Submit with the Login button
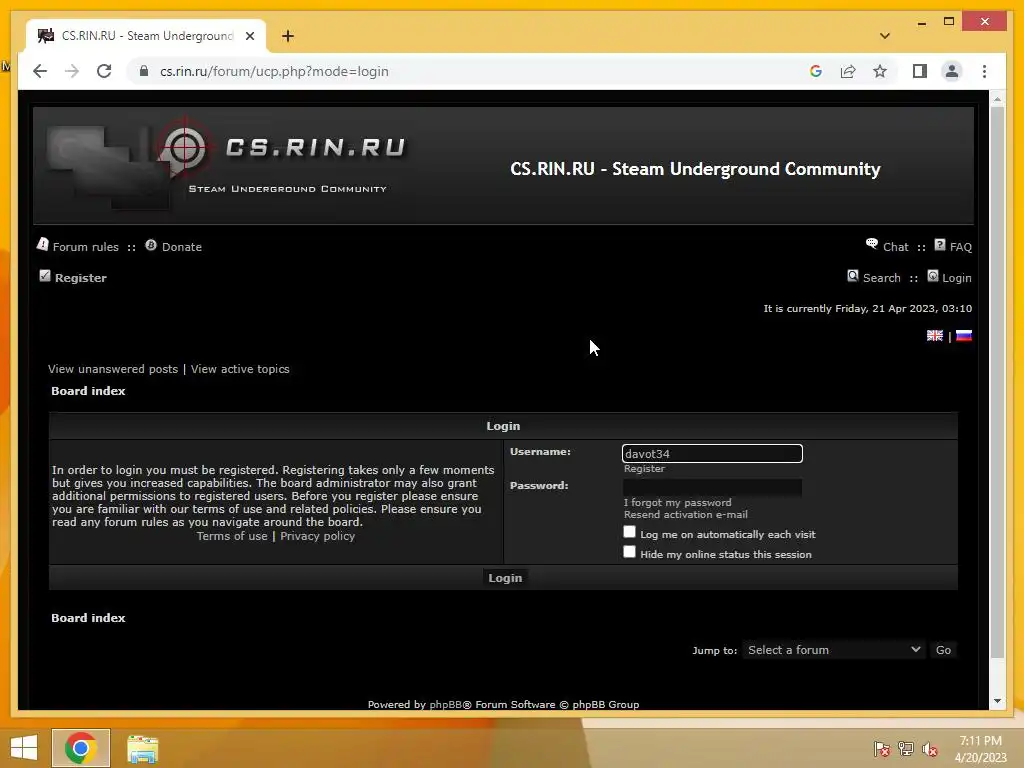The height and width of the screenshot is (768, 1024). 505,578
